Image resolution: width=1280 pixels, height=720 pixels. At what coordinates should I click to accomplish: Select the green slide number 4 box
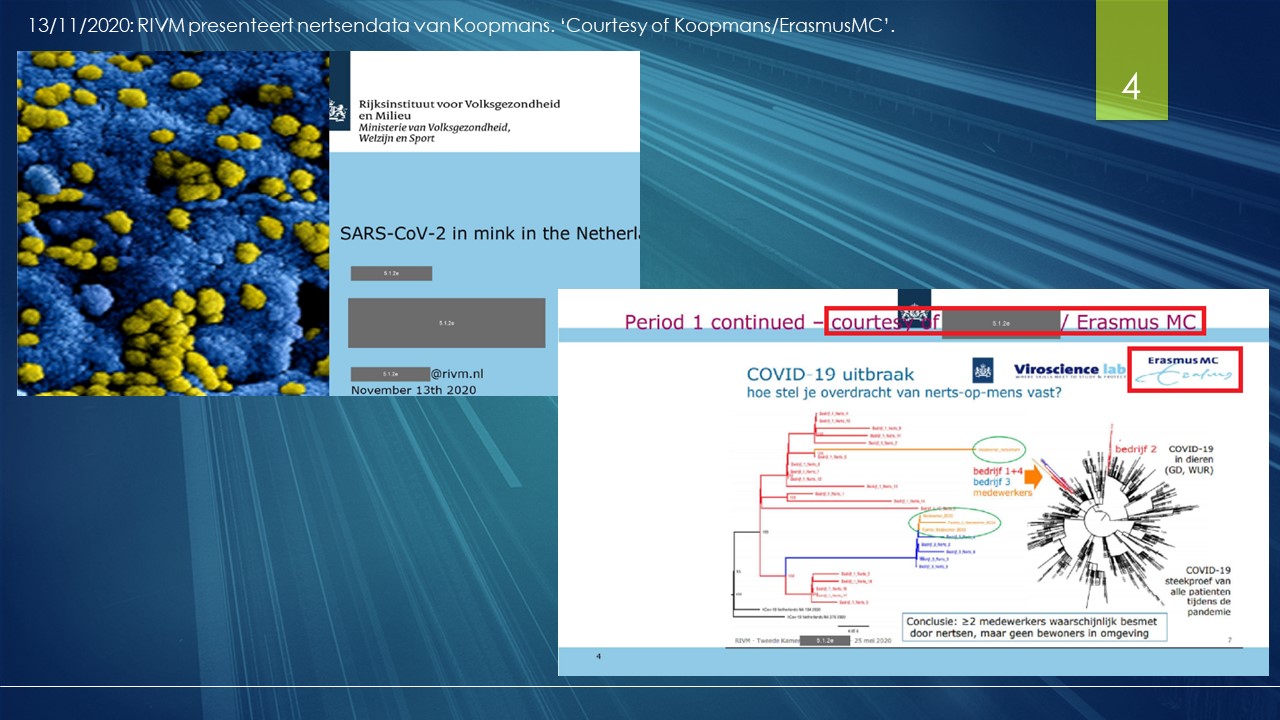[x=1131, y=60]
